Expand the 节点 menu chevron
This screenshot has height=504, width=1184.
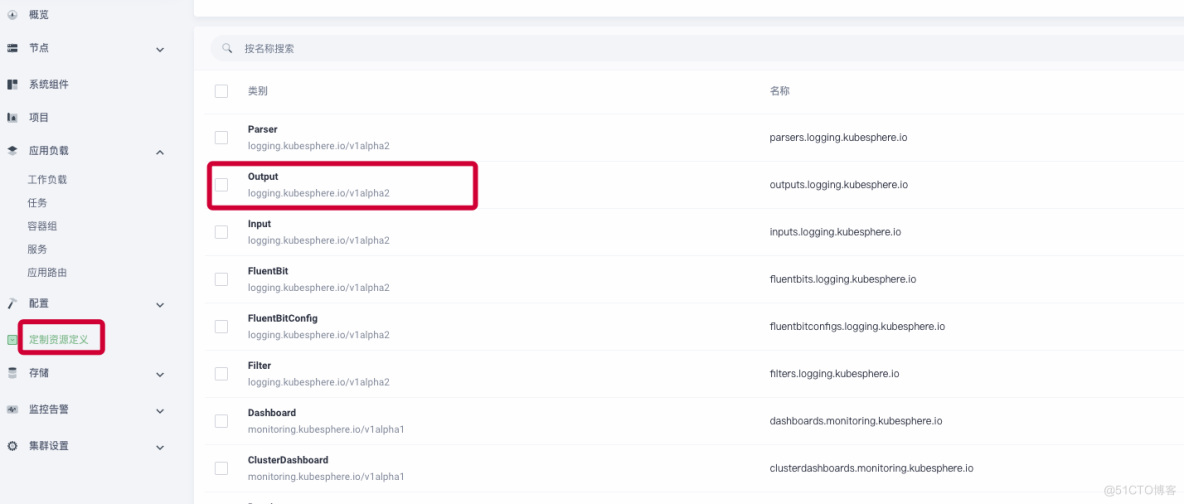coord(160,50)
